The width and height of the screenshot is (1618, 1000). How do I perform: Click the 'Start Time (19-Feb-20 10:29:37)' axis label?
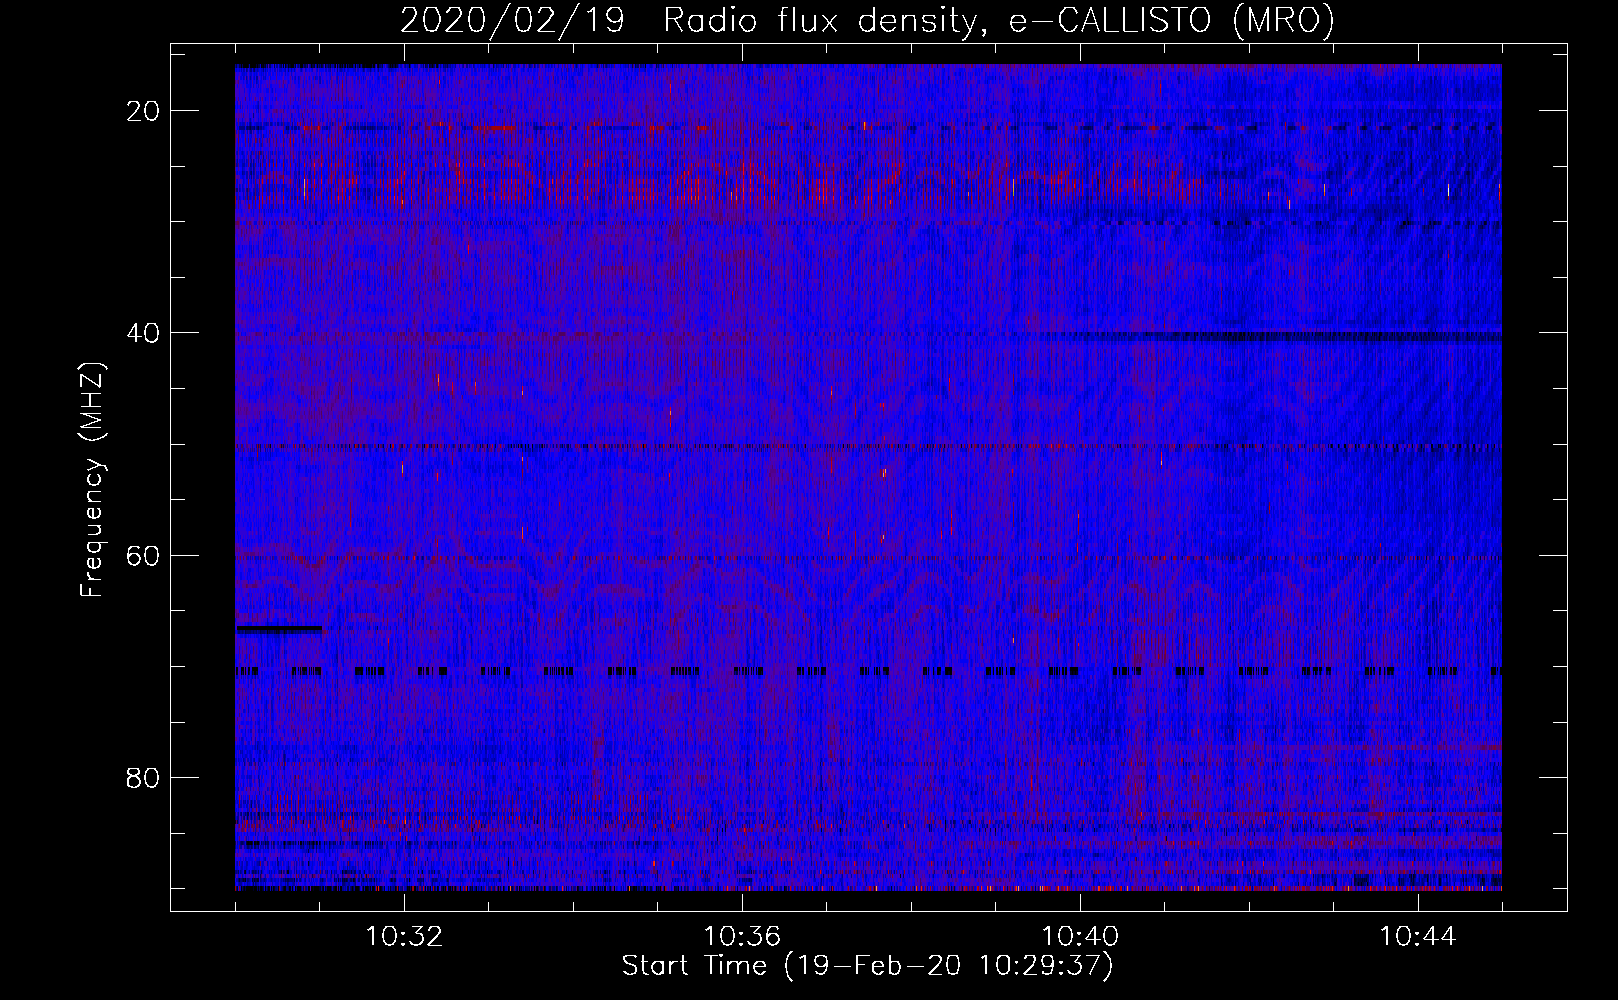(867, 966)
